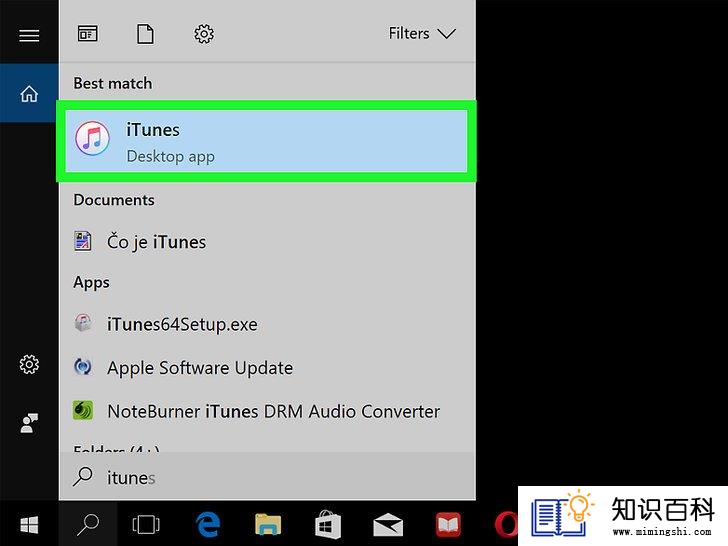Open iTunes Desktop app best match
Viewport: 728px width, 546px height.
(266, 141)
